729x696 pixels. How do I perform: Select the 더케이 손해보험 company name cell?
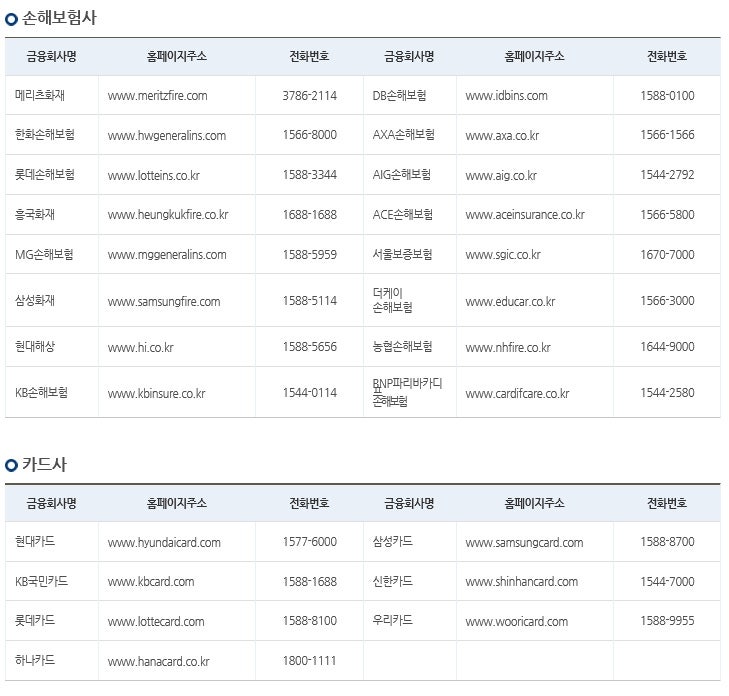[410, 300]
